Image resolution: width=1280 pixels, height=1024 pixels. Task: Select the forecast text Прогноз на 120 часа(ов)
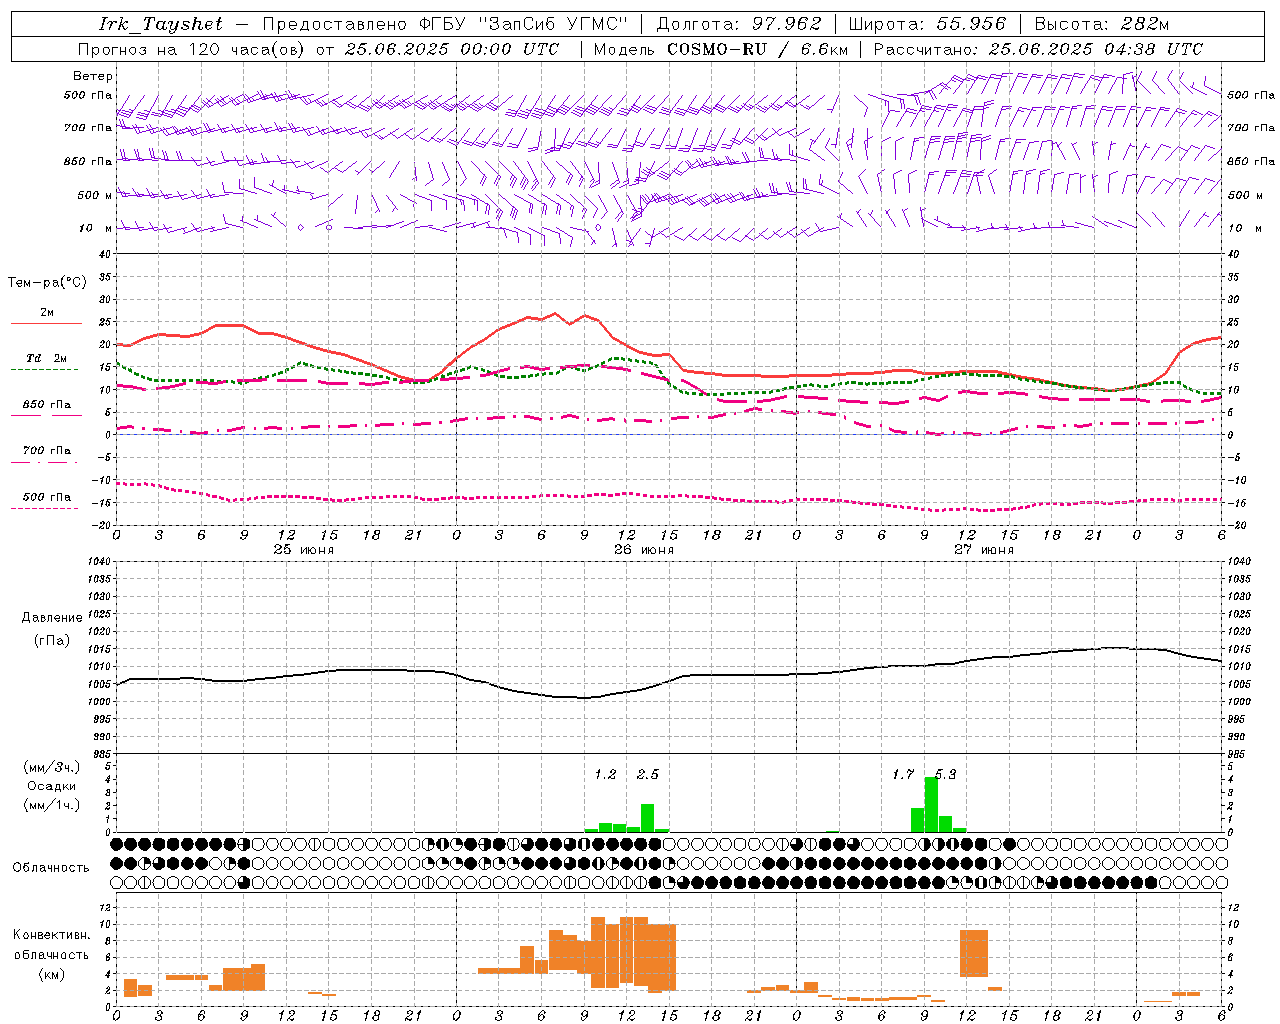click(x=192, y=49)
